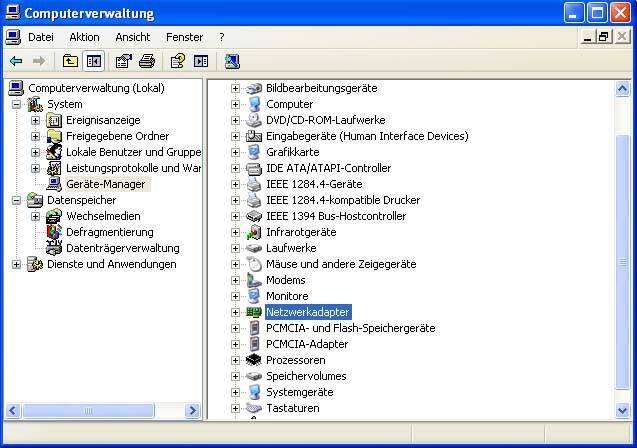Select Datenträgerverwaltung in the tree
The width and height of the screenshot is (637, 448).
122,248
